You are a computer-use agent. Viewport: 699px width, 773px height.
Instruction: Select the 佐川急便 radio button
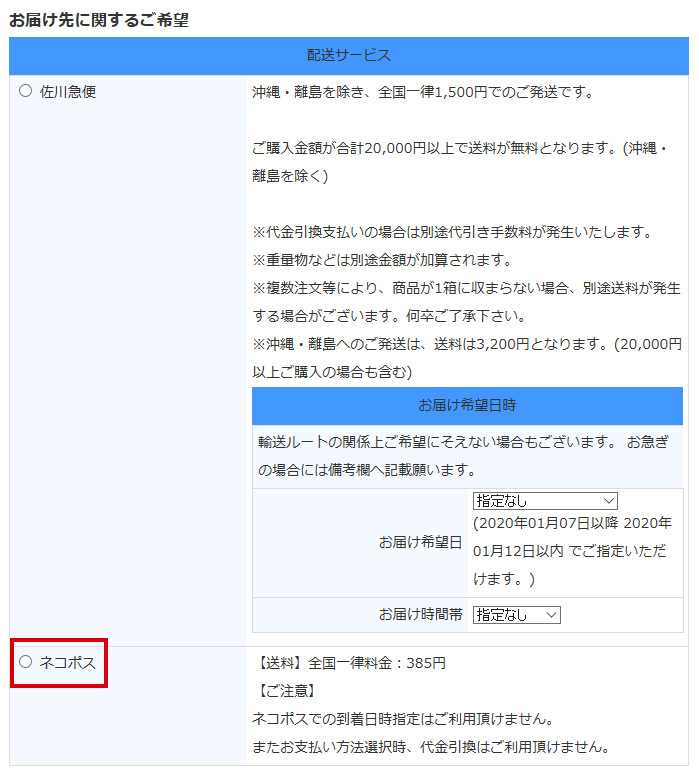coord(26,91)
